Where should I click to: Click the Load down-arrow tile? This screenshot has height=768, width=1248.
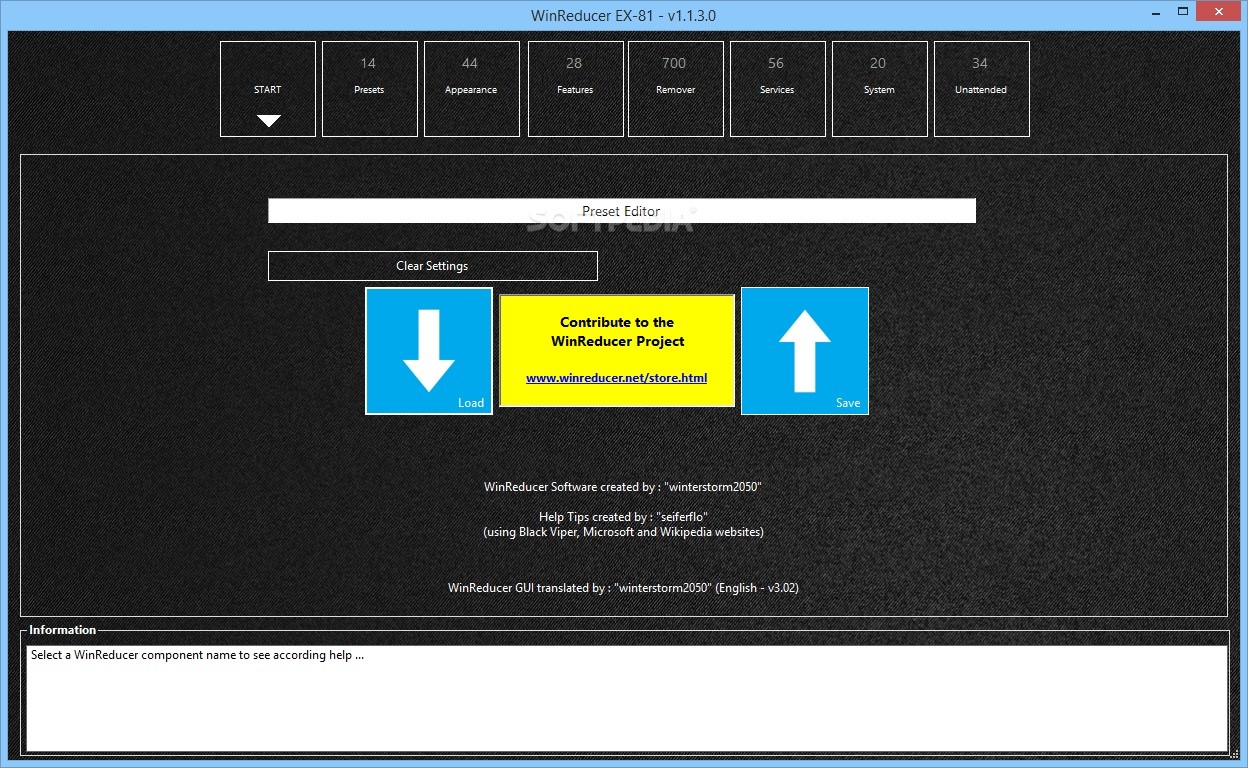(429, 351)
